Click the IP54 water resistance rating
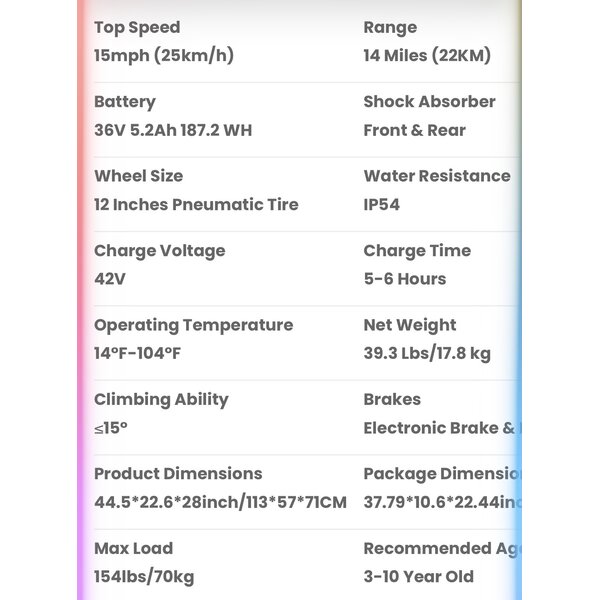 pos(386,204)
